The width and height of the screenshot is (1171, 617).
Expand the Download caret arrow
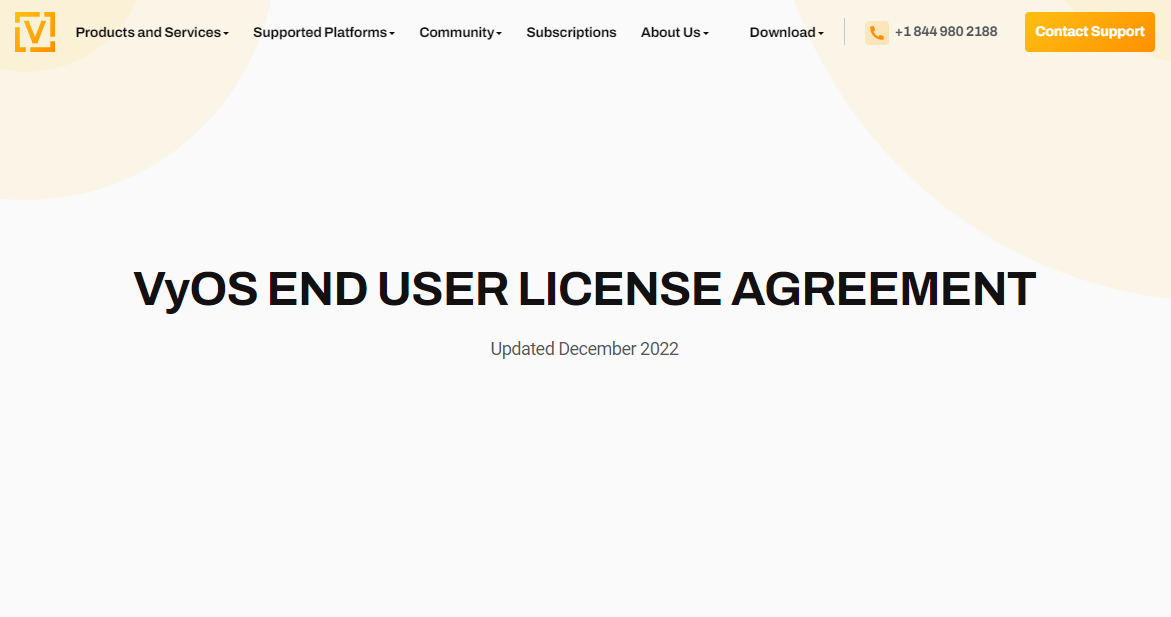tap(821, 34)
